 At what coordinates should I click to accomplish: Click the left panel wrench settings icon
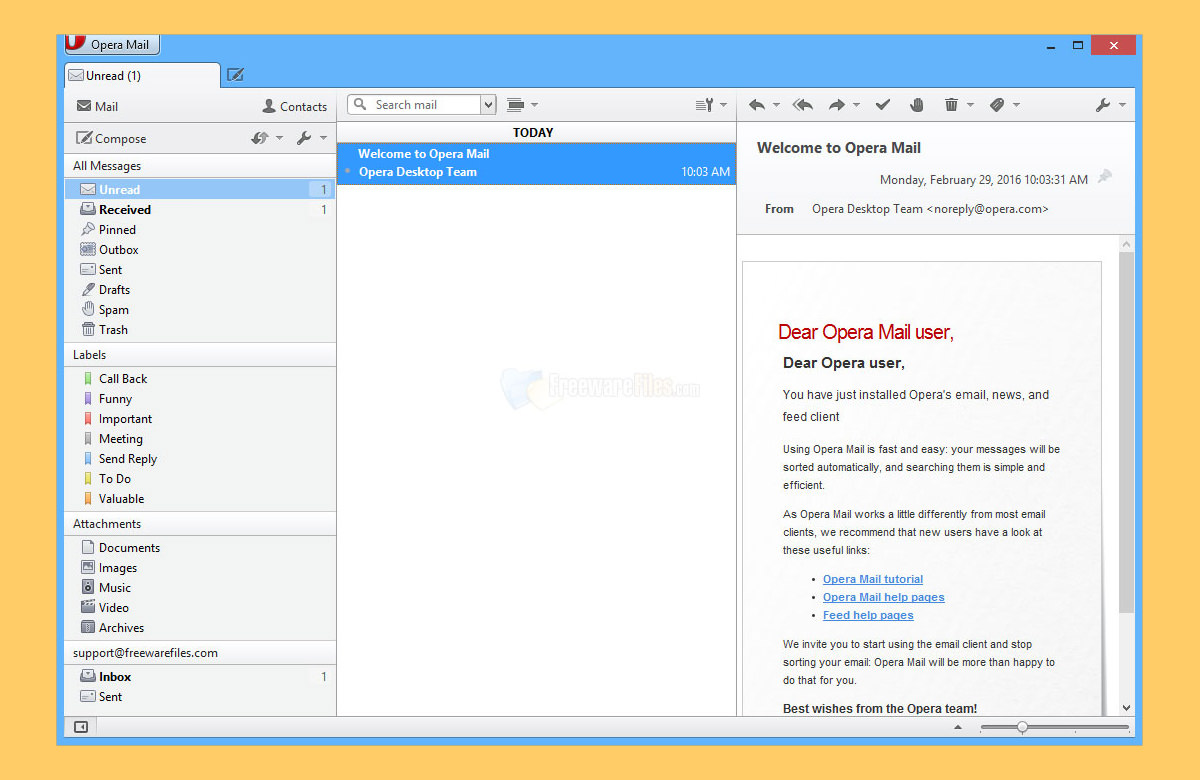304,139
